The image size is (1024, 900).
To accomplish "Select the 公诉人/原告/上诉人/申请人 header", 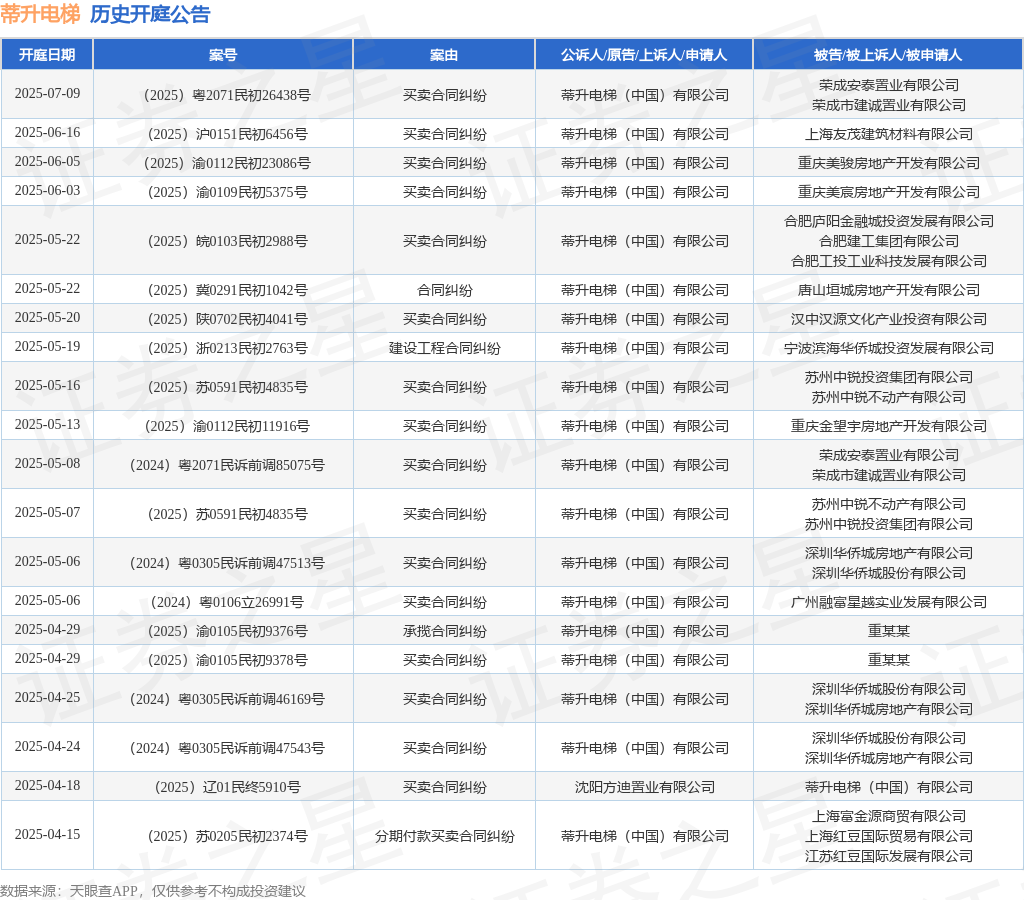I will coord(644,55).
